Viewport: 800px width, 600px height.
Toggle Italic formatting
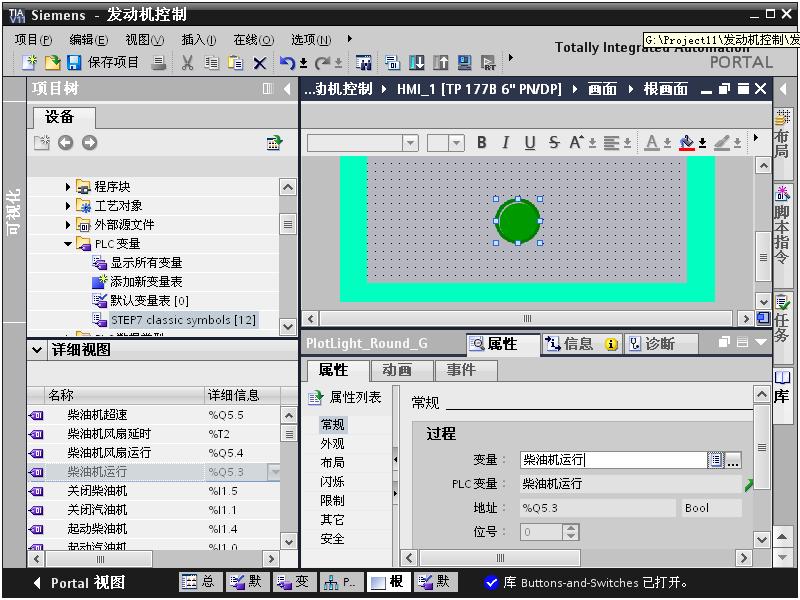(x=505, y=142)
